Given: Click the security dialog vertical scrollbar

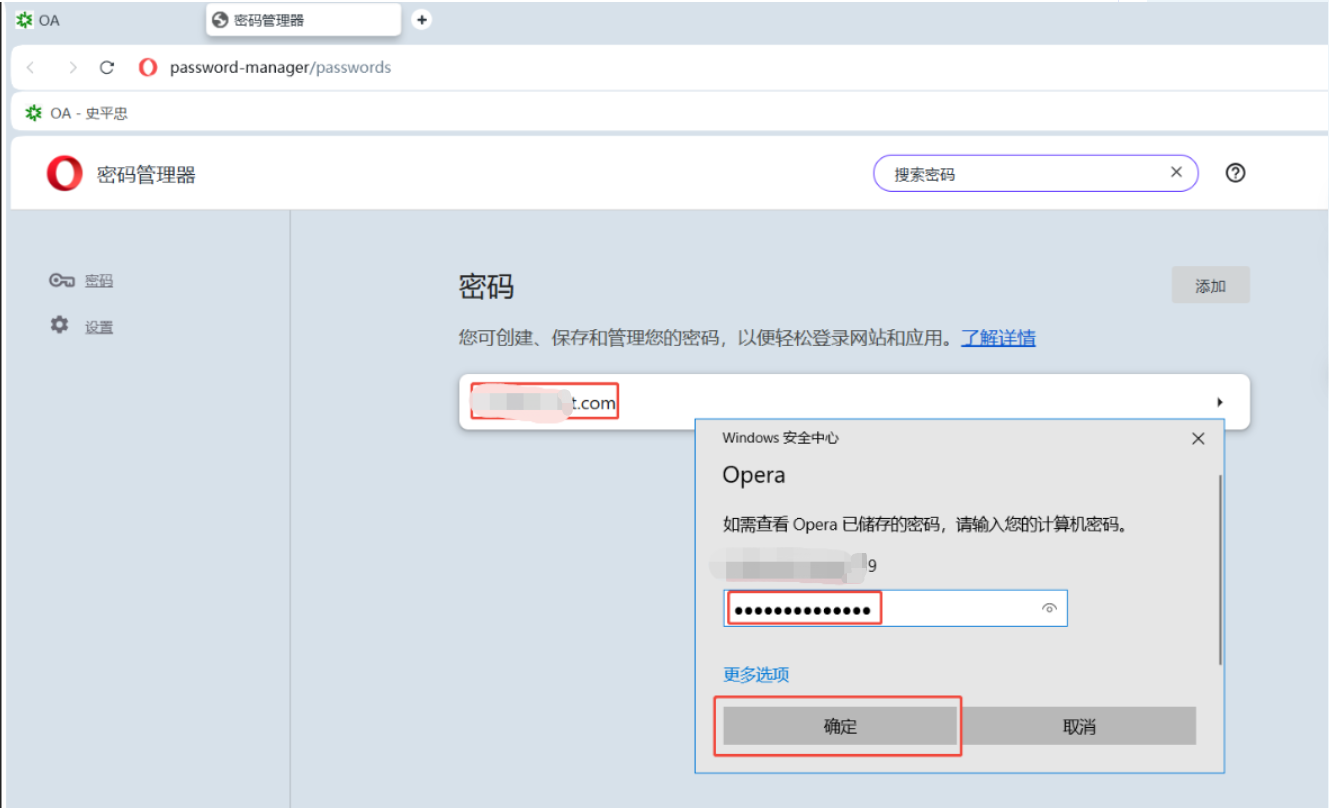Looking at the screenshot, I should pos(1220,569).
